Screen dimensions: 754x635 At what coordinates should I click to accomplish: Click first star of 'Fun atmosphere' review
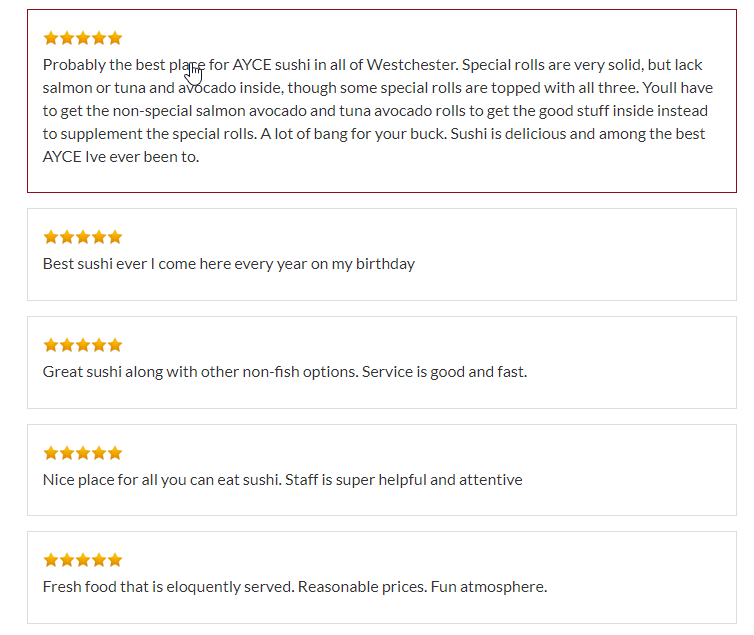51,560
